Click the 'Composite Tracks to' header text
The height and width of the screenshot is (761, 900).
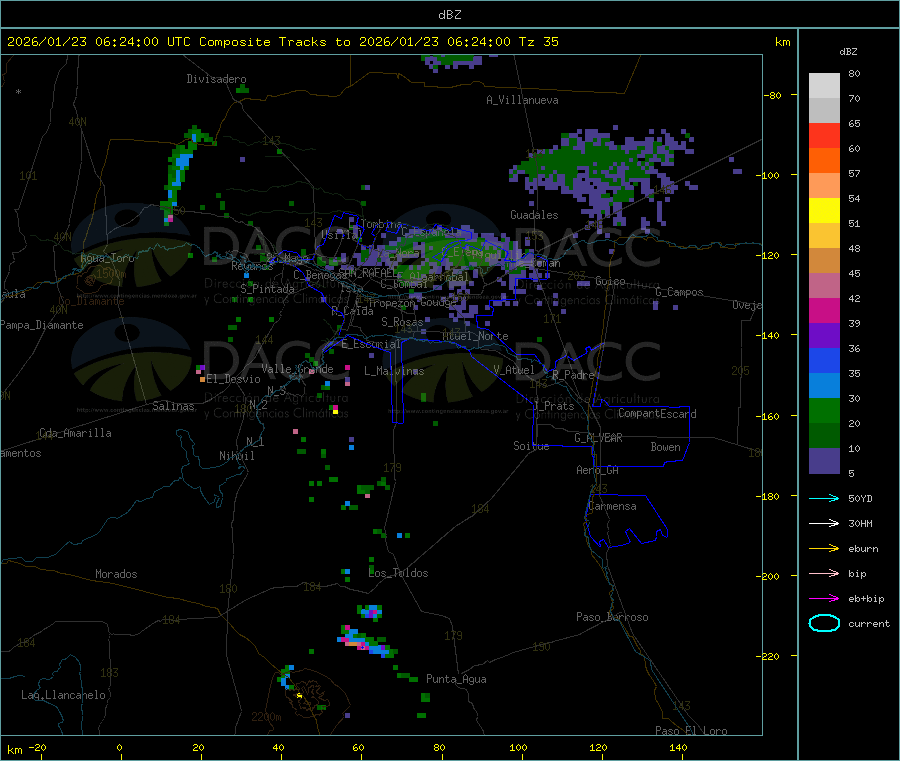(274, 42)
